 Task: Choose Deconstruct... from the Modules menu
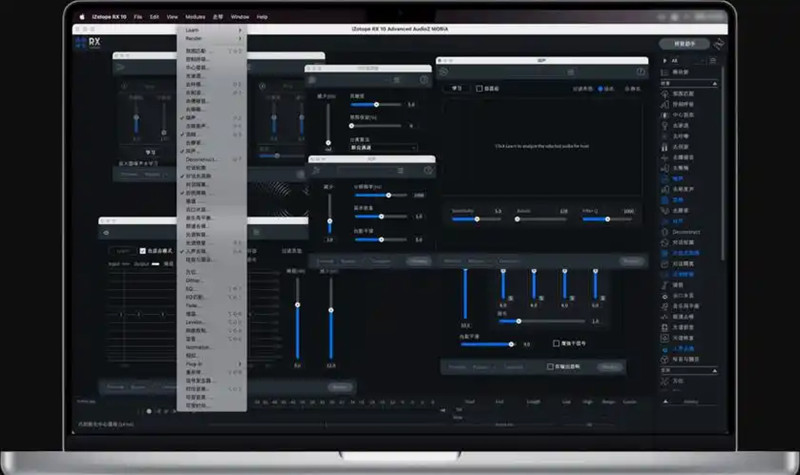pos(212,159)
